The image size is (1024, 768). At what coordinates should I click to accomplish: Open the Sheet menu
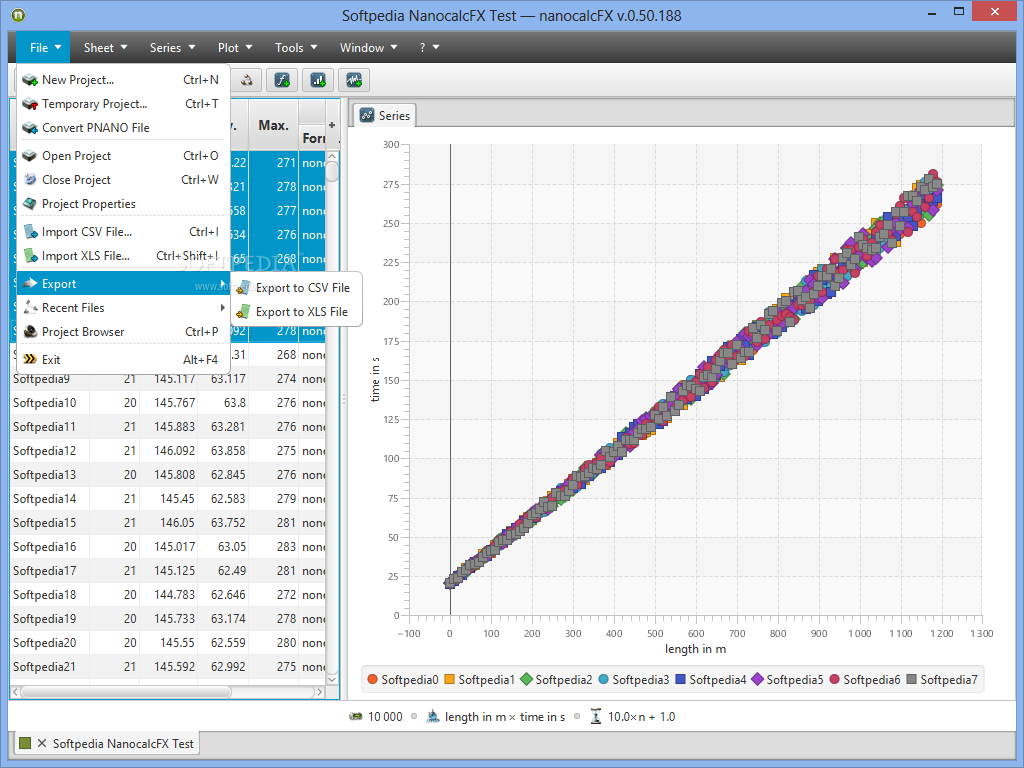coord(105,48)
